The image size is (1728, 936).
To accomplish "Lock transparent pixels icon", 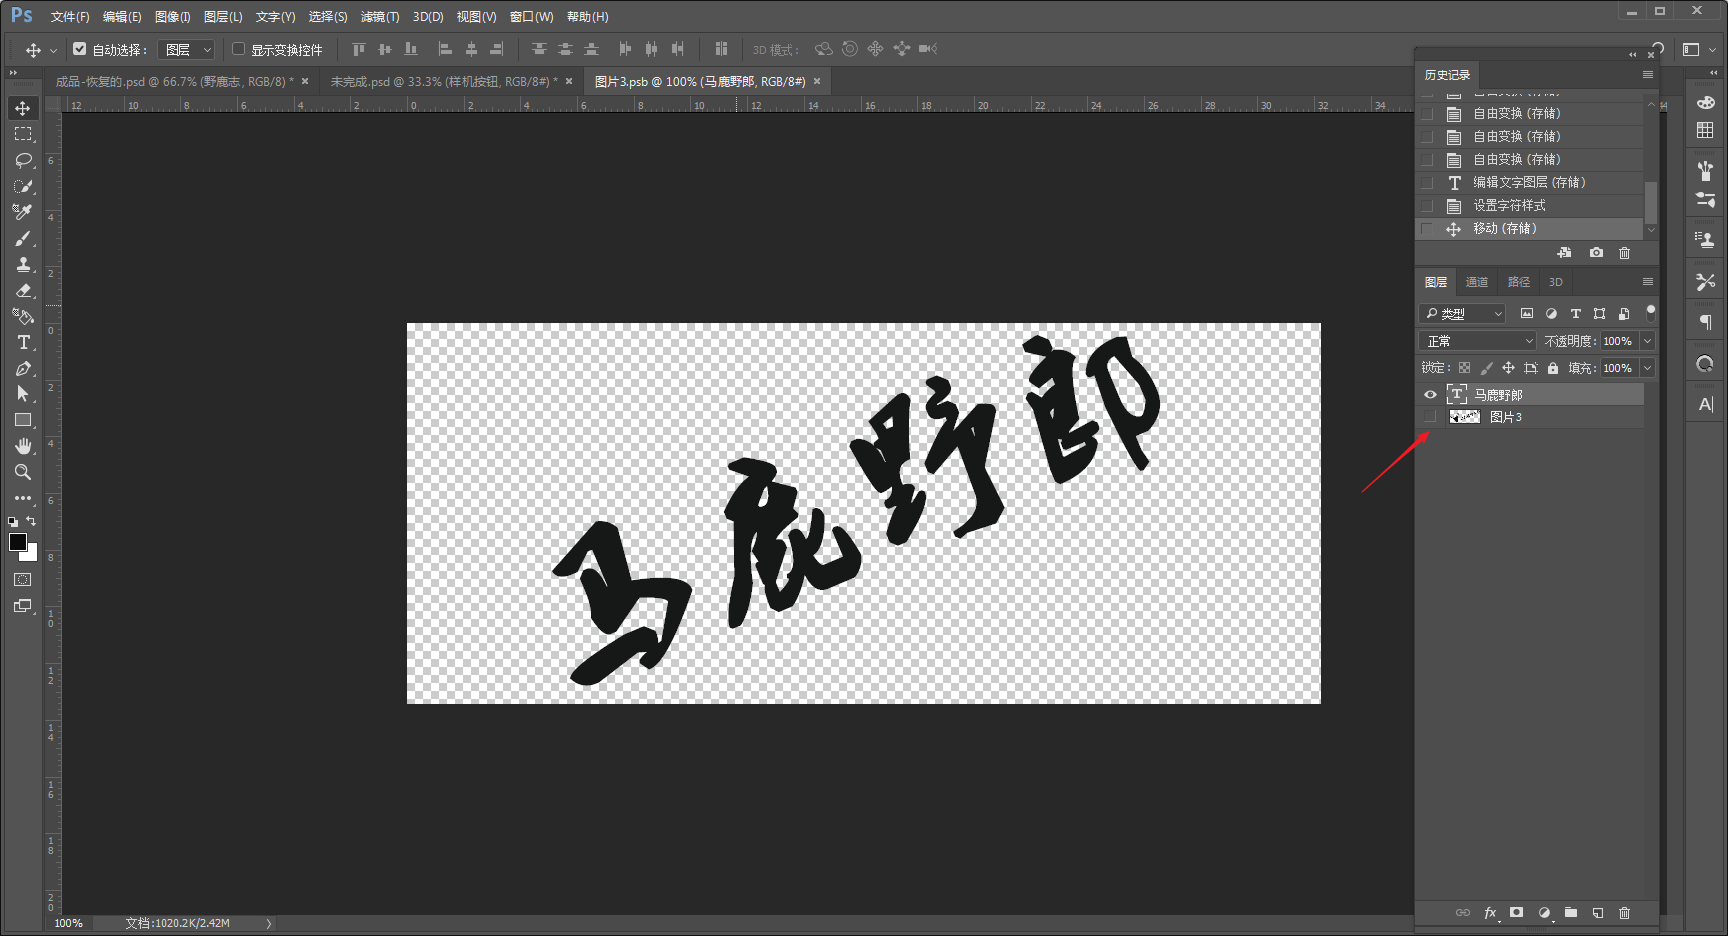I will (1464, 368).
